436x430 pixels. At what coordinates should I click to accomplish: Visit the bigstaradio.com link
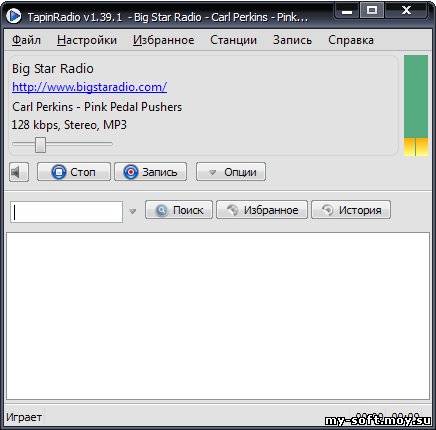pyautogui.click(x=89, y=87)
